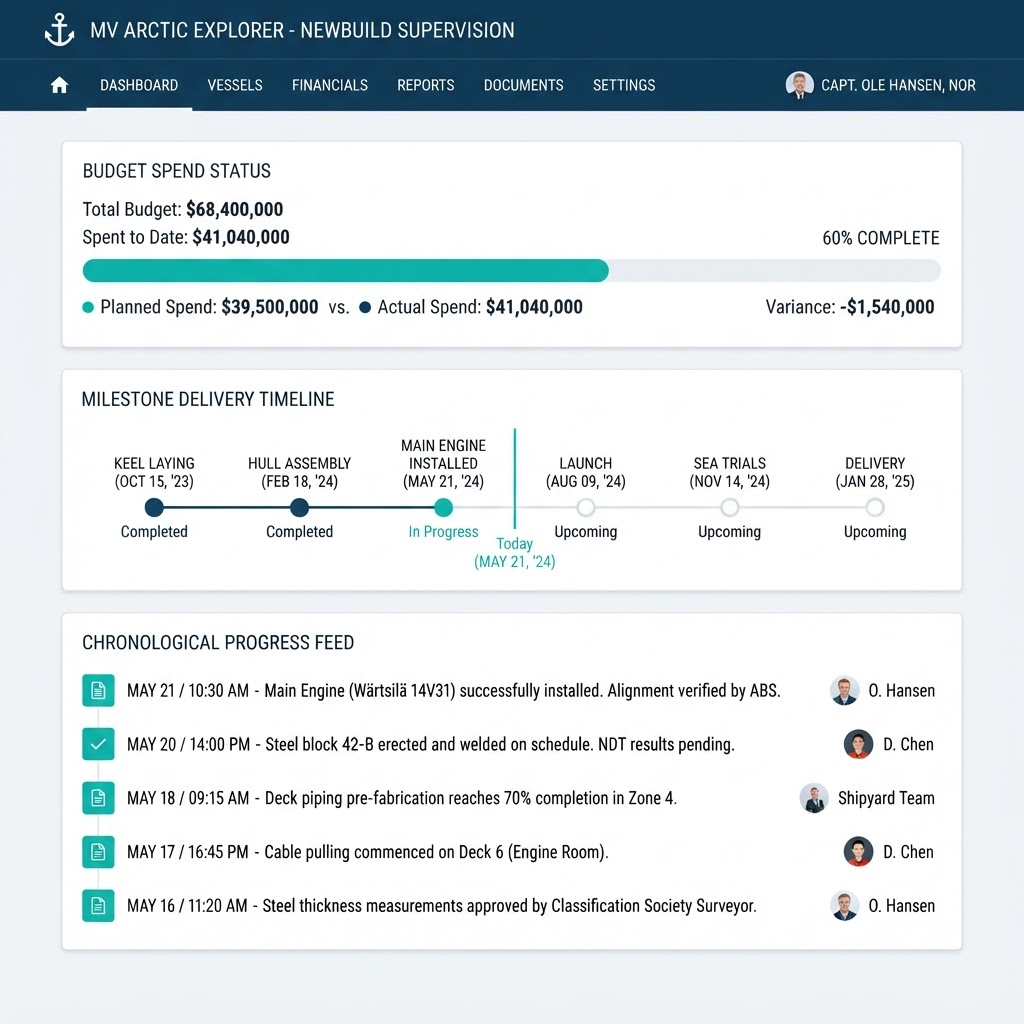Click D. Chen avatar on MAY 20 entry
The image size is (1024, 1024).
pos(859,744)
